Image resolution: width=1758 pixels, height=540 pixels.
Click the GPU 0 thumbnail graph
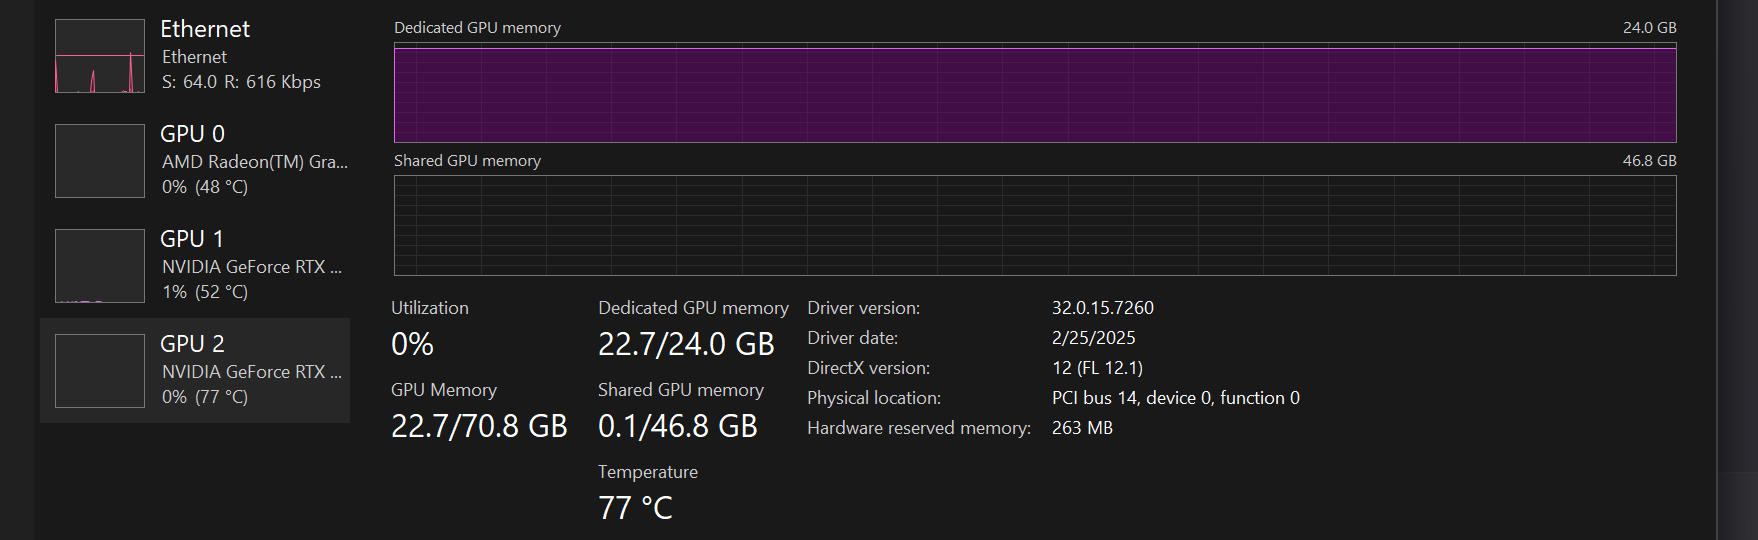coord(100,161)
